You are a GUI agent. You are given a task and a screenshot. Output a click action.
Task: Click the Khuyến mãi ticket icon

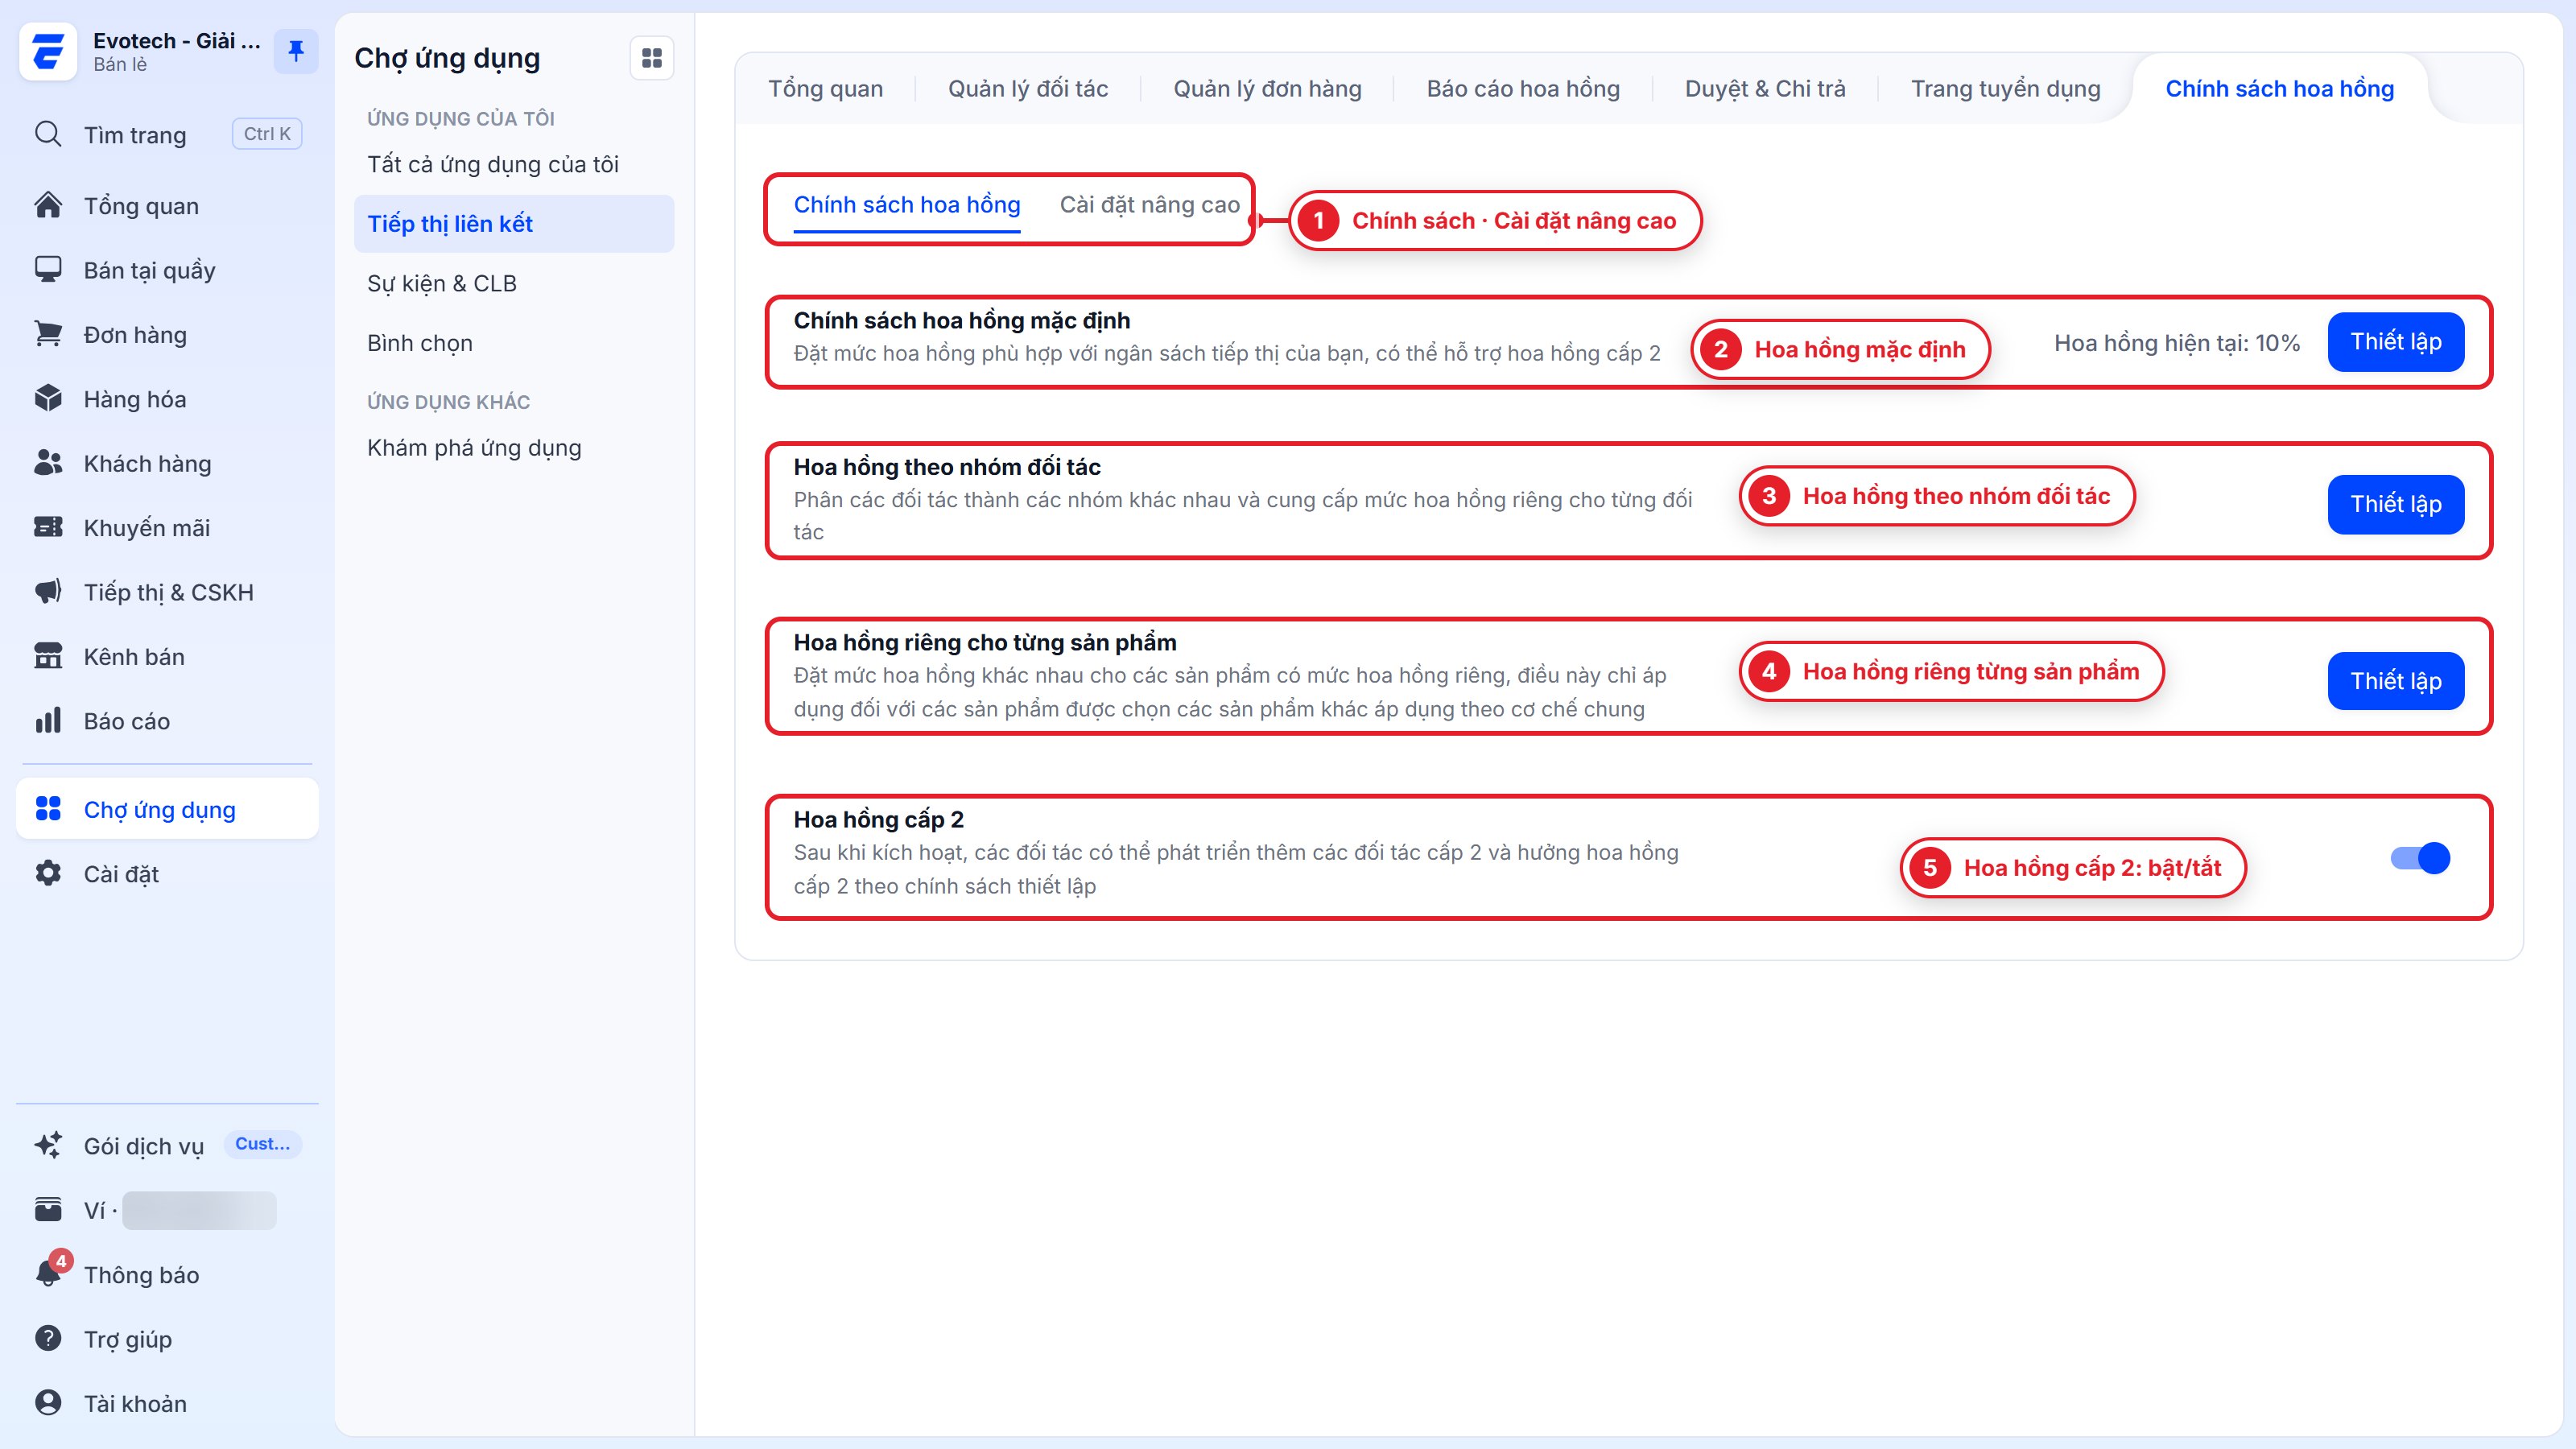point(48,527)
